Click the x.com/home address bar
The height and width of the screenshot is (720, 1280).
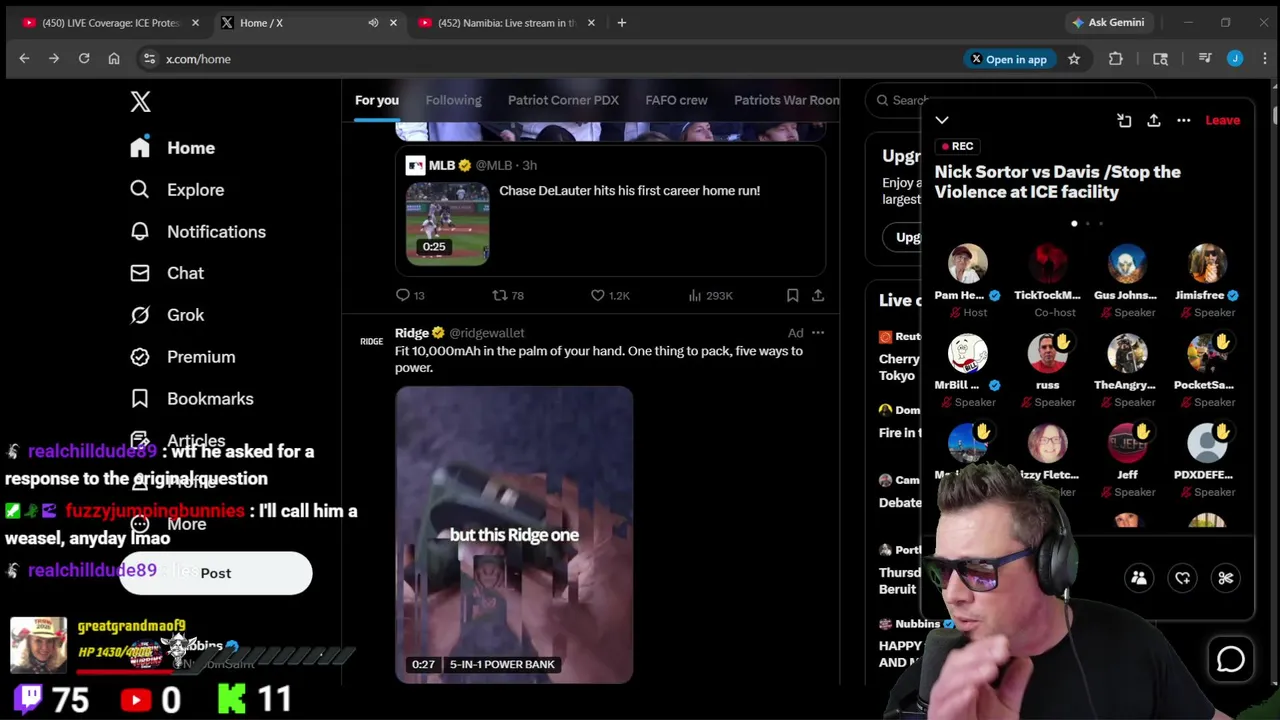pos(550,59)
